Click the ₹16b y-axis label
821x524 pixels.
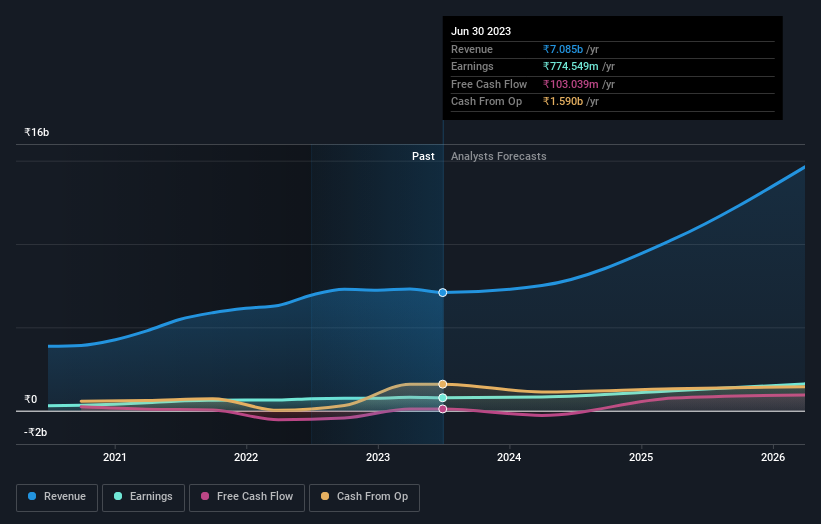[37, 132]
